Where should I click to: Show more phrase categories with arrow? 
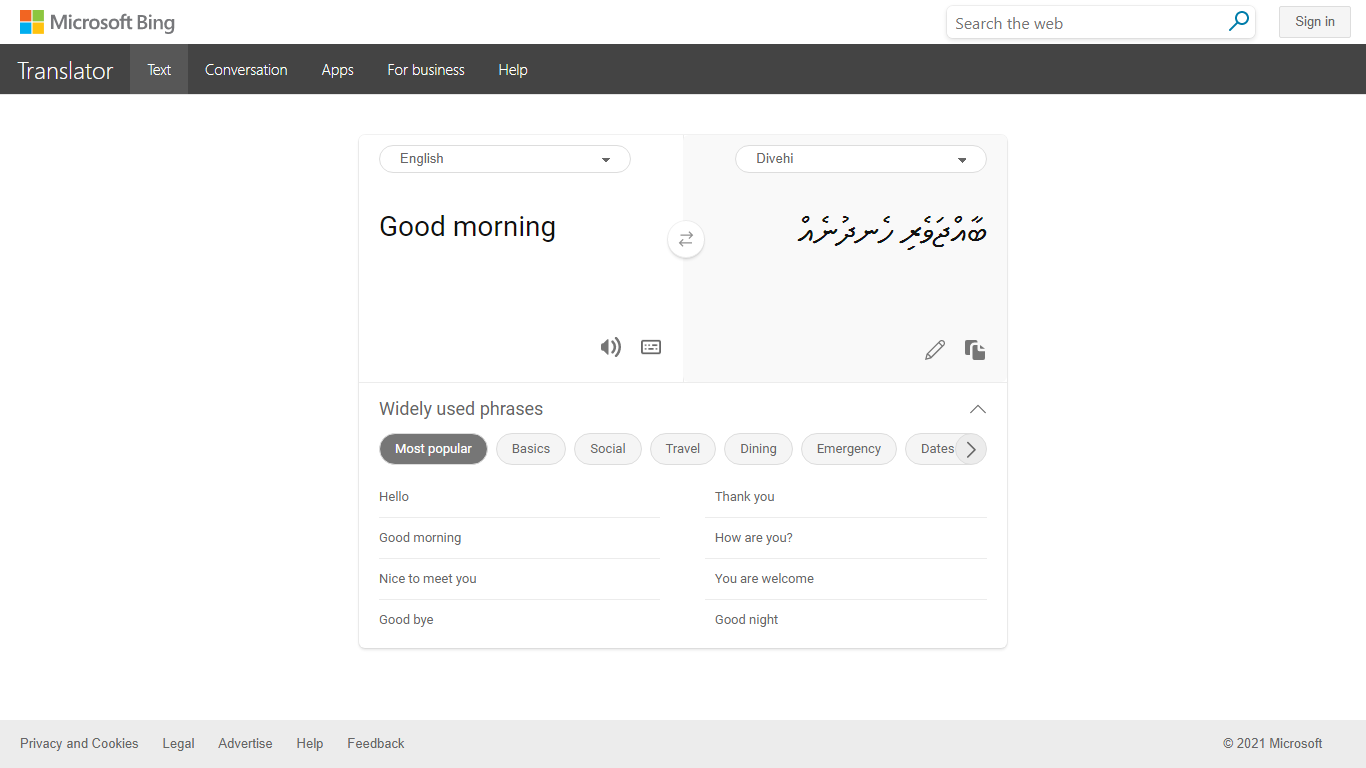click(971, 449)
